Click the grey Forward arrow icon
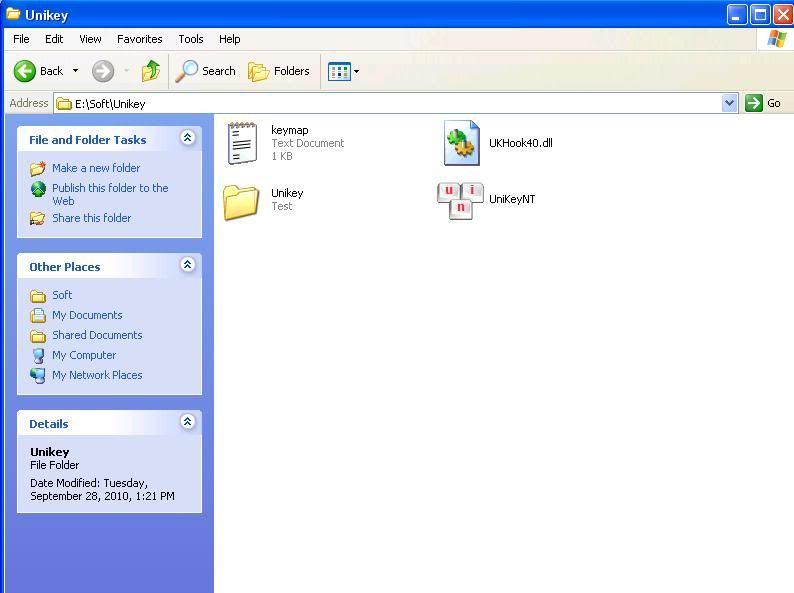 [x=103, y=71]
